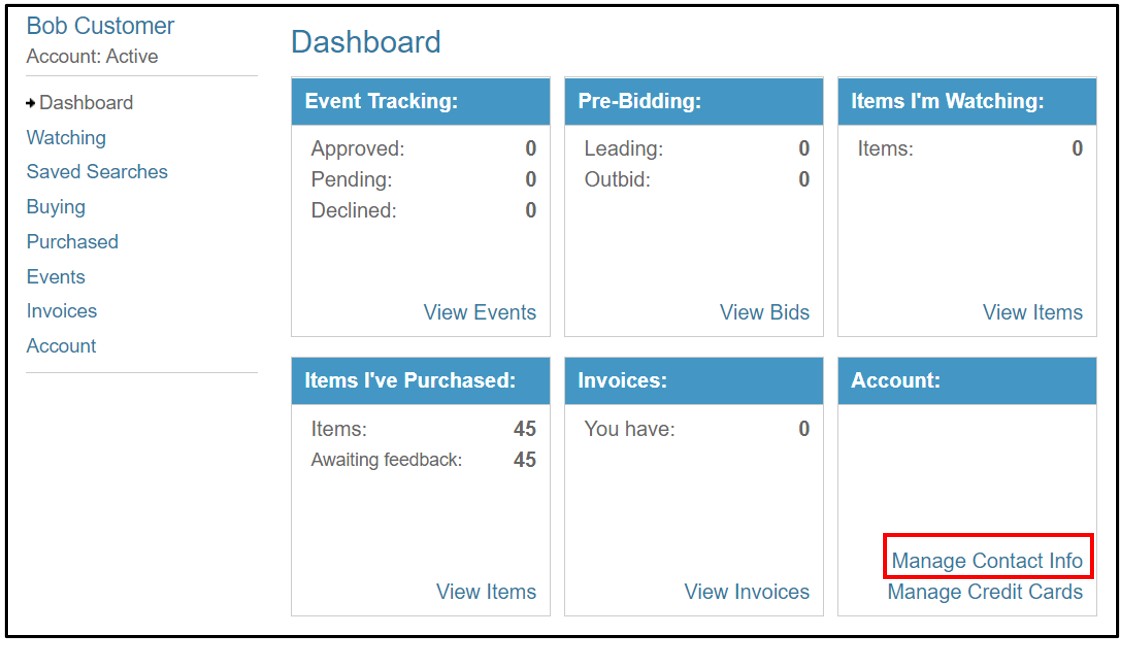Open the Account page in sidebar
The width and height of the screenshot is (1128, 645).
tap(62, 345)
